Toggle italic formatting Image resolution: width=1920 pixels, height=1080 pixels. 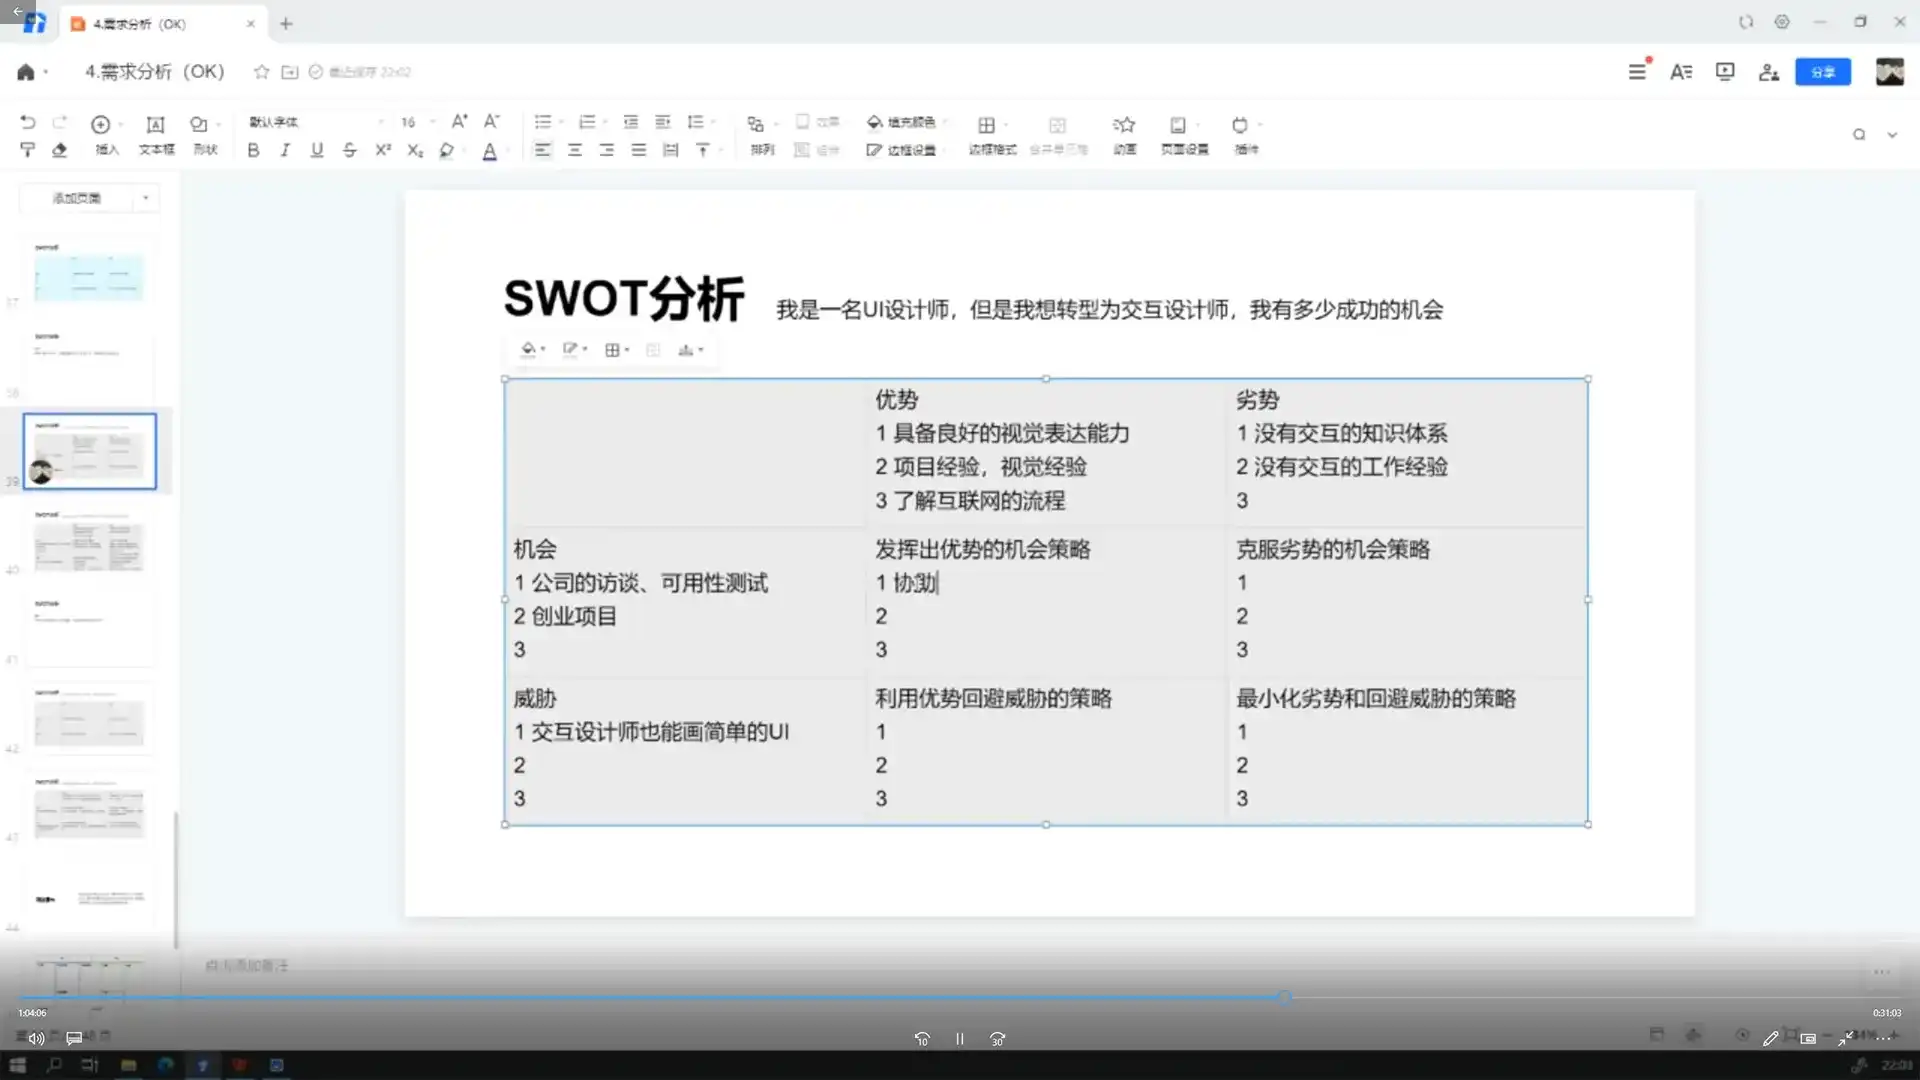(285, 150)
